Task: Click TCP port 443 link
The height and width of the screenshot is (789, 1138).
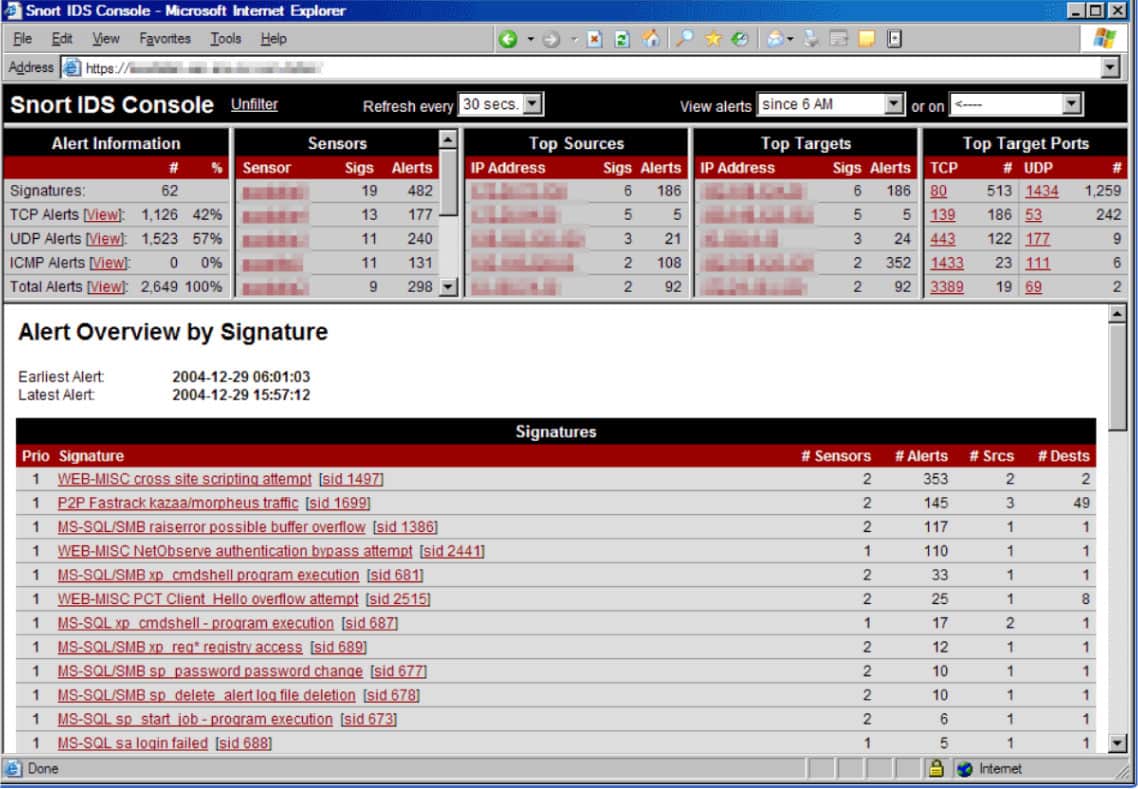Action: pyautogui.click(x=943, y=239)
